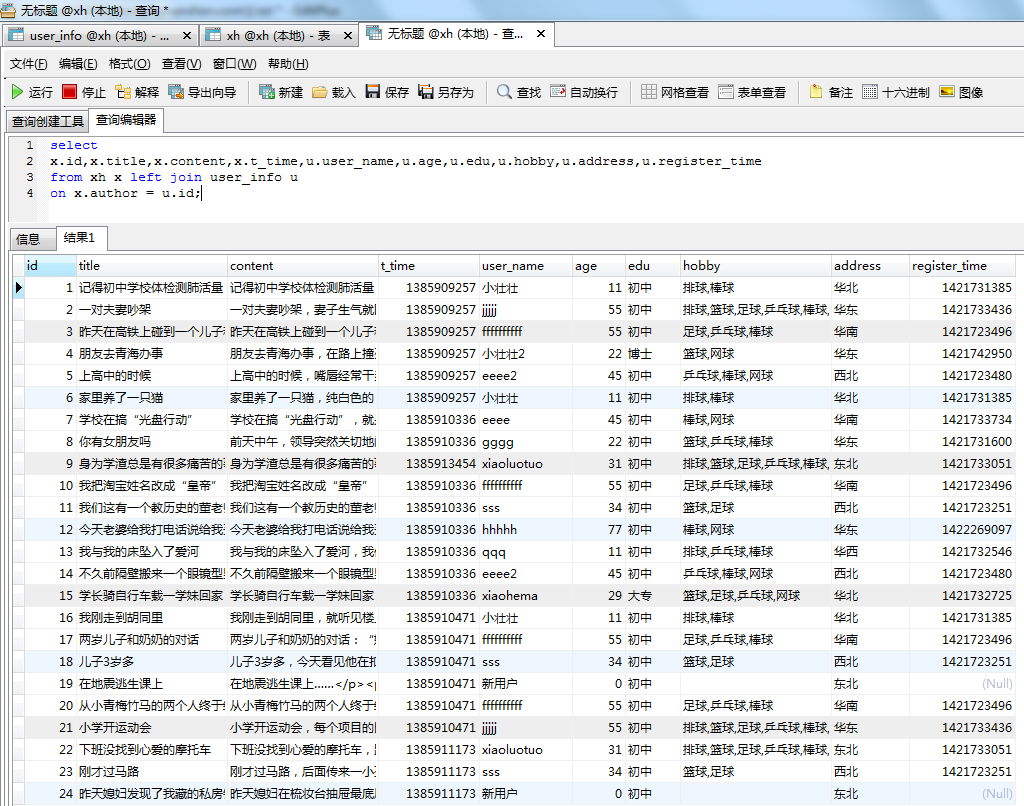This screenshot has height=806, width=1024.
Task: Click the Hex (十六进制) icon
Action: (870, 92)
